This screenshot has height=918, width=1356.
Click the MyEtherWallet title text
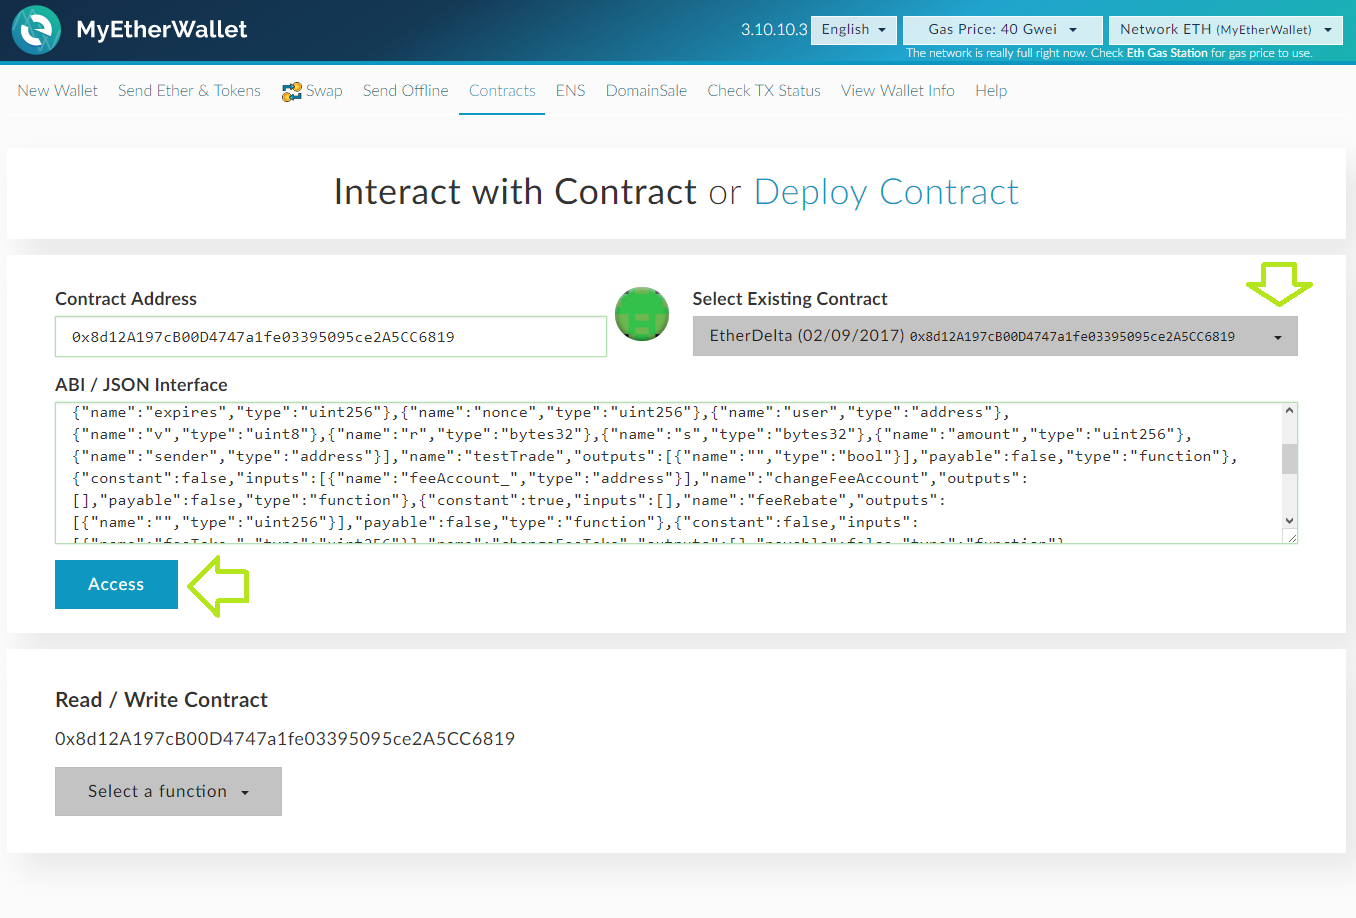point(162,30)
